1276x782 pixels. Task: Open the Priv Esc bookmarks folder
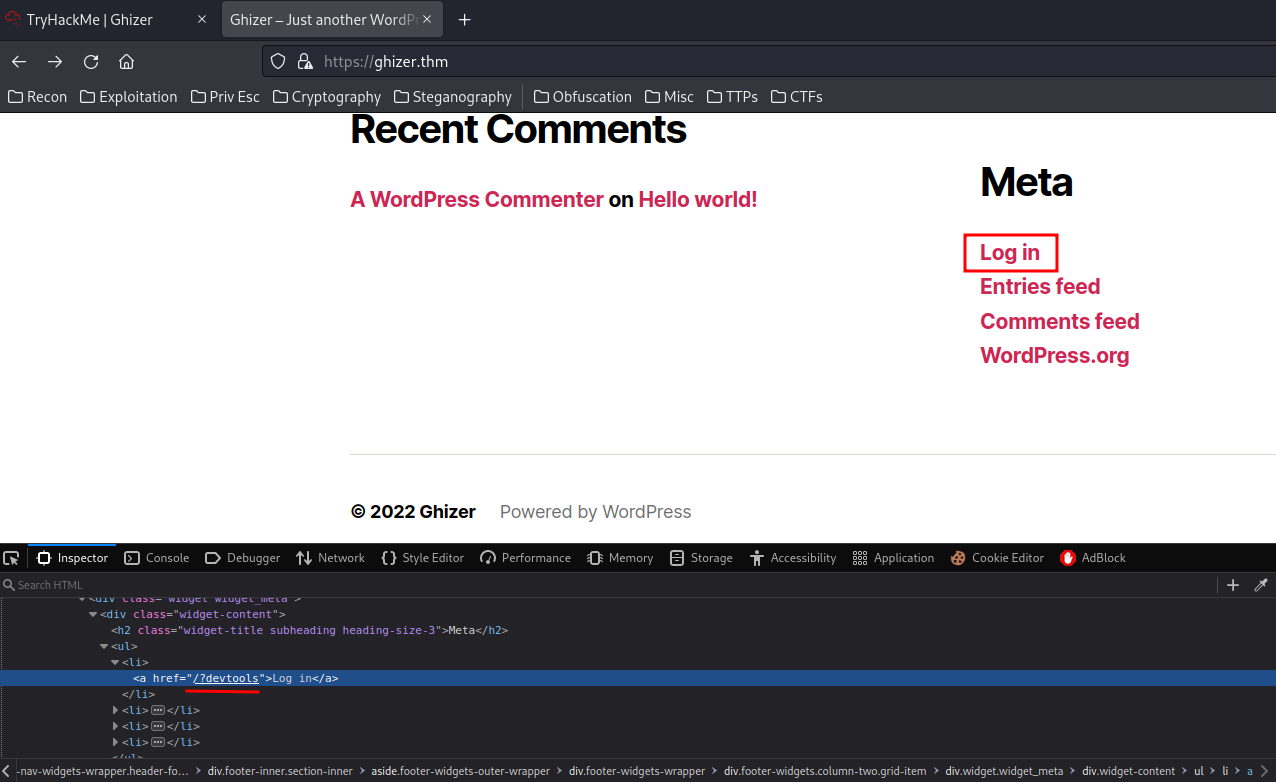224,97
